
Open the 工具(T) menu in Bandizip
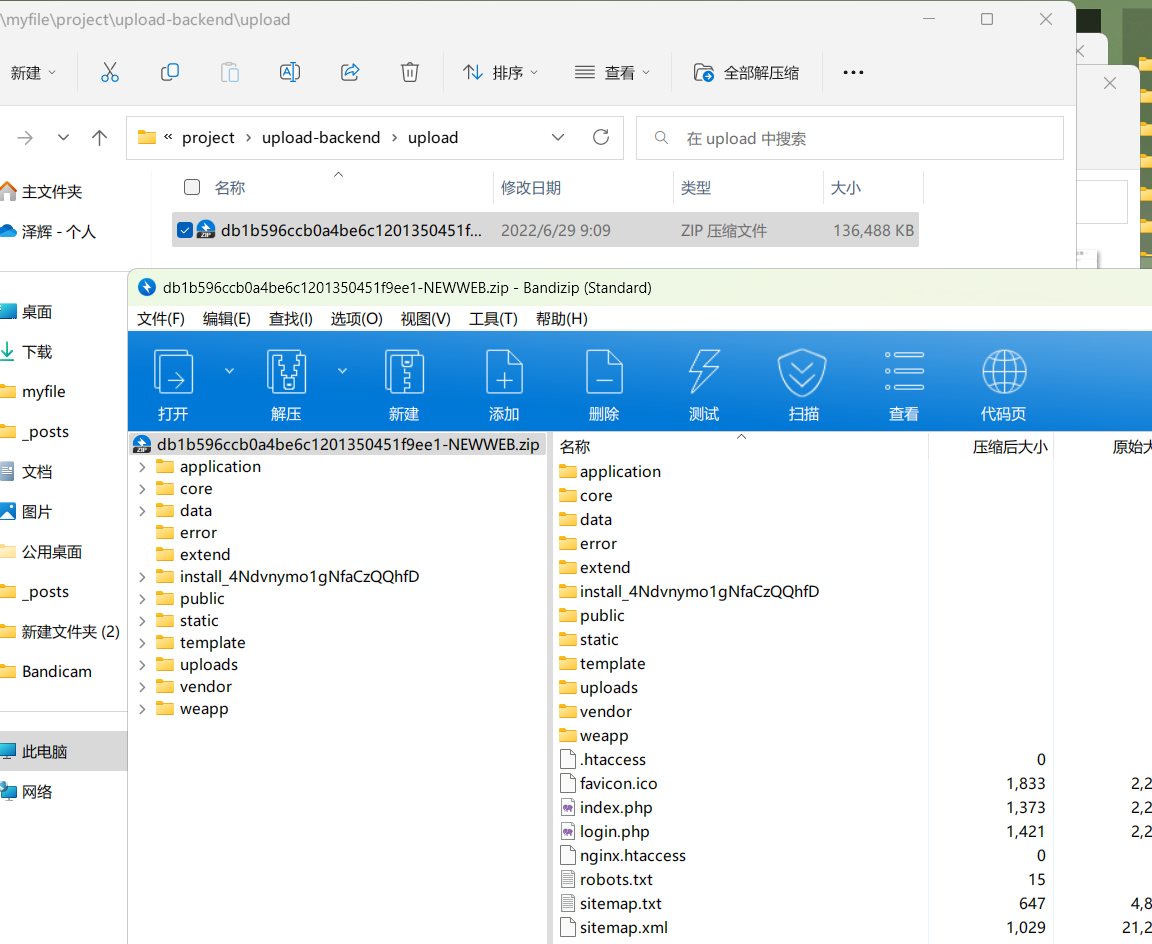point(493,318)
